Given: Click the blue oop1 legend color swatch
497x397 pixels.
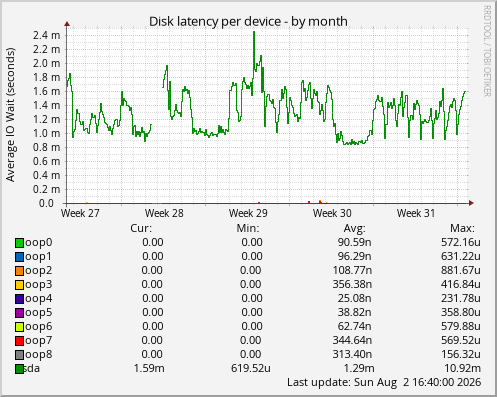Looking at the screenshot, I should [19, 257].
